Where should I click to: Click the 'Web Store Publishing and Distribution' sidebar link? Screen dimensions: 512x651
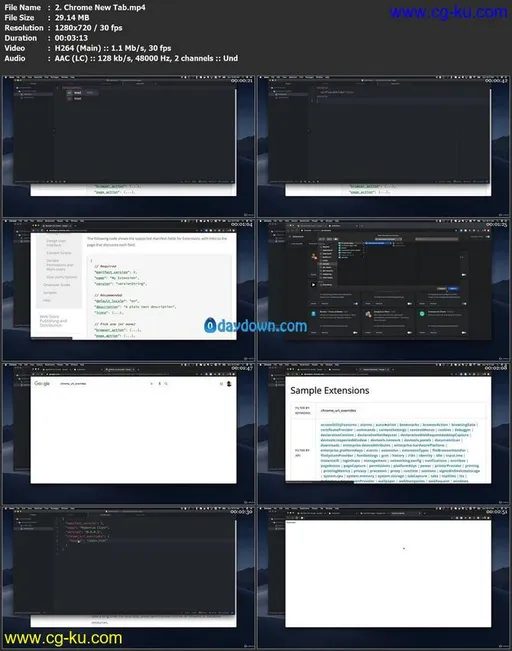coord(53,321)
